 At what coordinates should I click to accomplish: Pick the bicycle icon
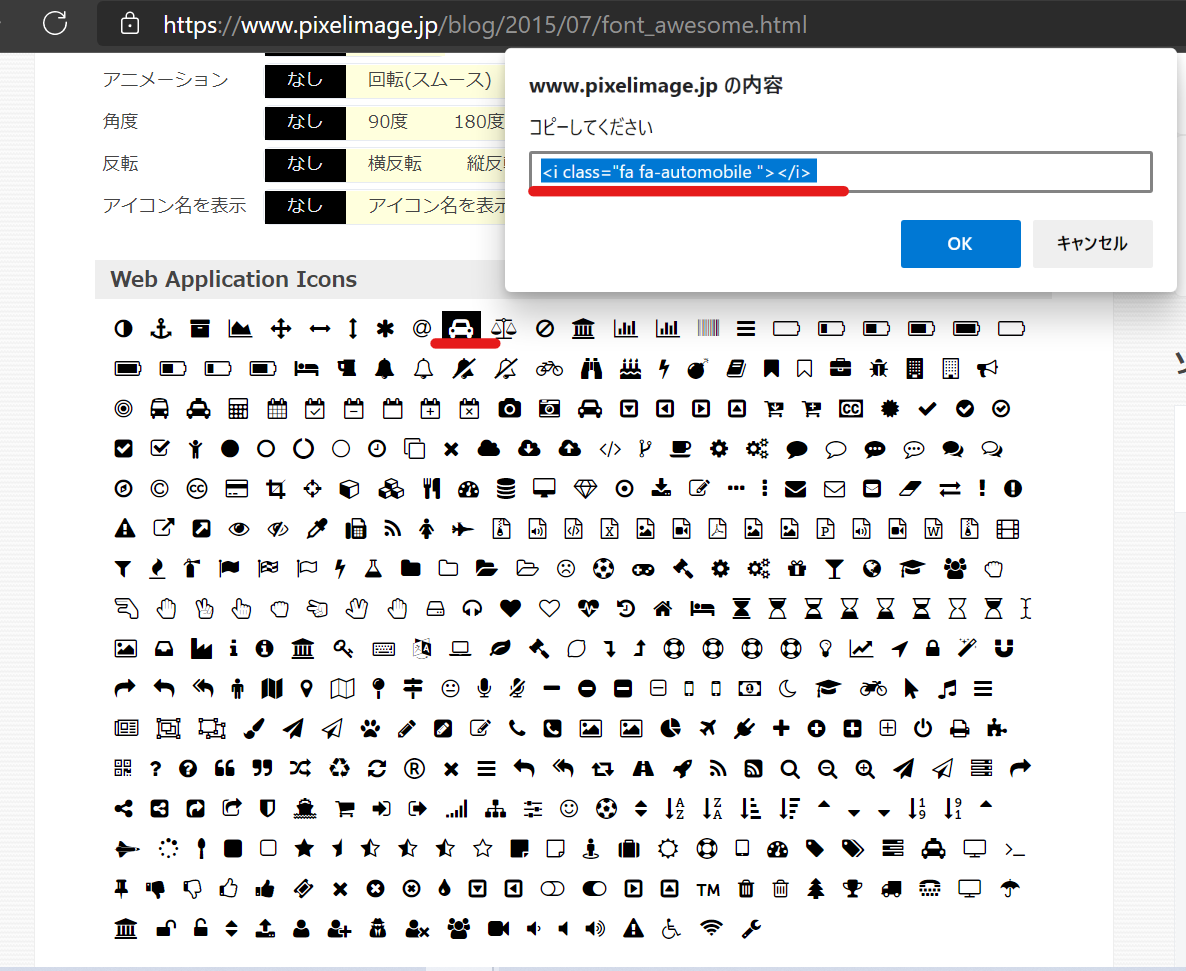549,369
